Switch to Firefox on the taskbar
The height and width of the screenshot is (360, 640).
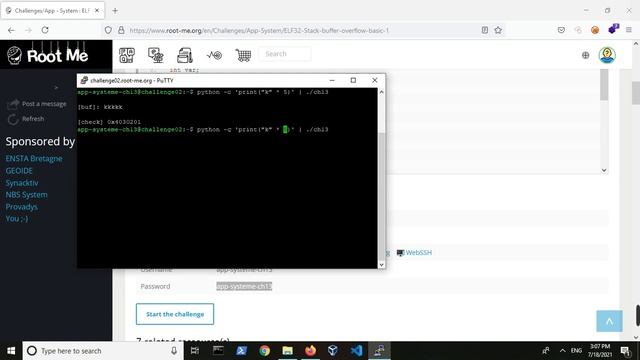[310, 351]
